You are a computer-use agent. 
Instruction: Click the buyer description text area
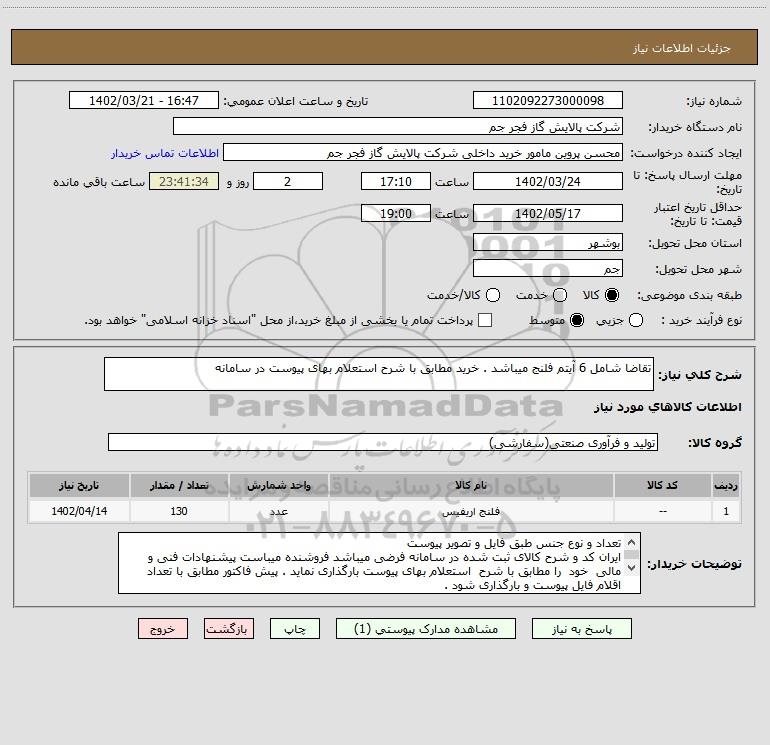coord(379,563)
